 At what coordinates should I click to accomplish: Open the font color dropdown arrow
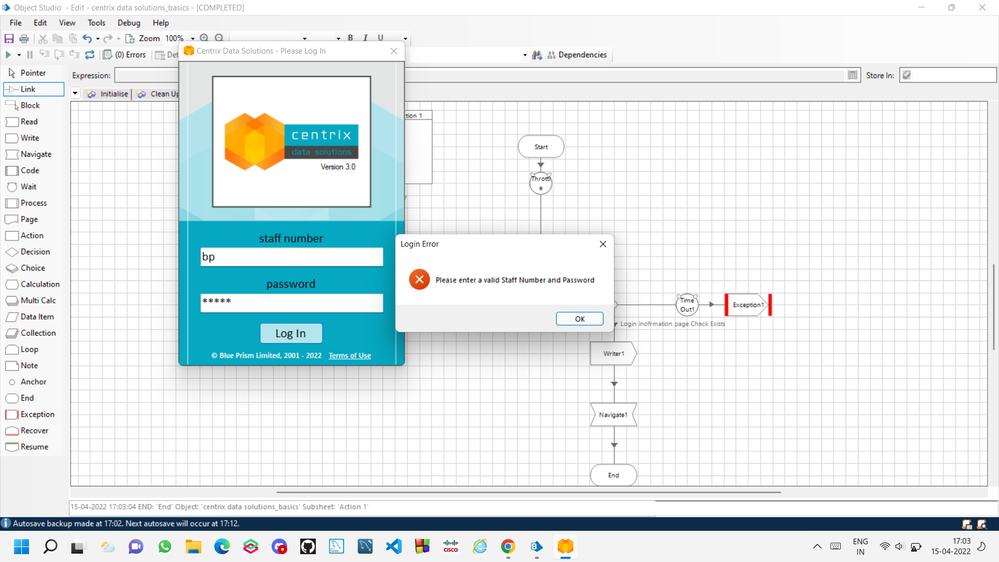(x=405, y=38)
